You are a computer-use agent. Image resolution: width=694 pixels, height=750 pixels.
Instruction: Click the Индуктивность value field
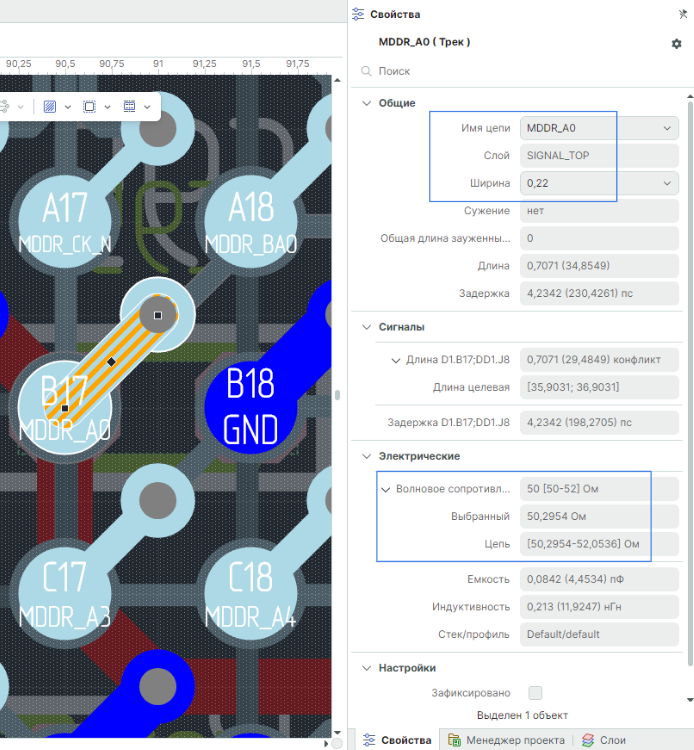point(599,607)
